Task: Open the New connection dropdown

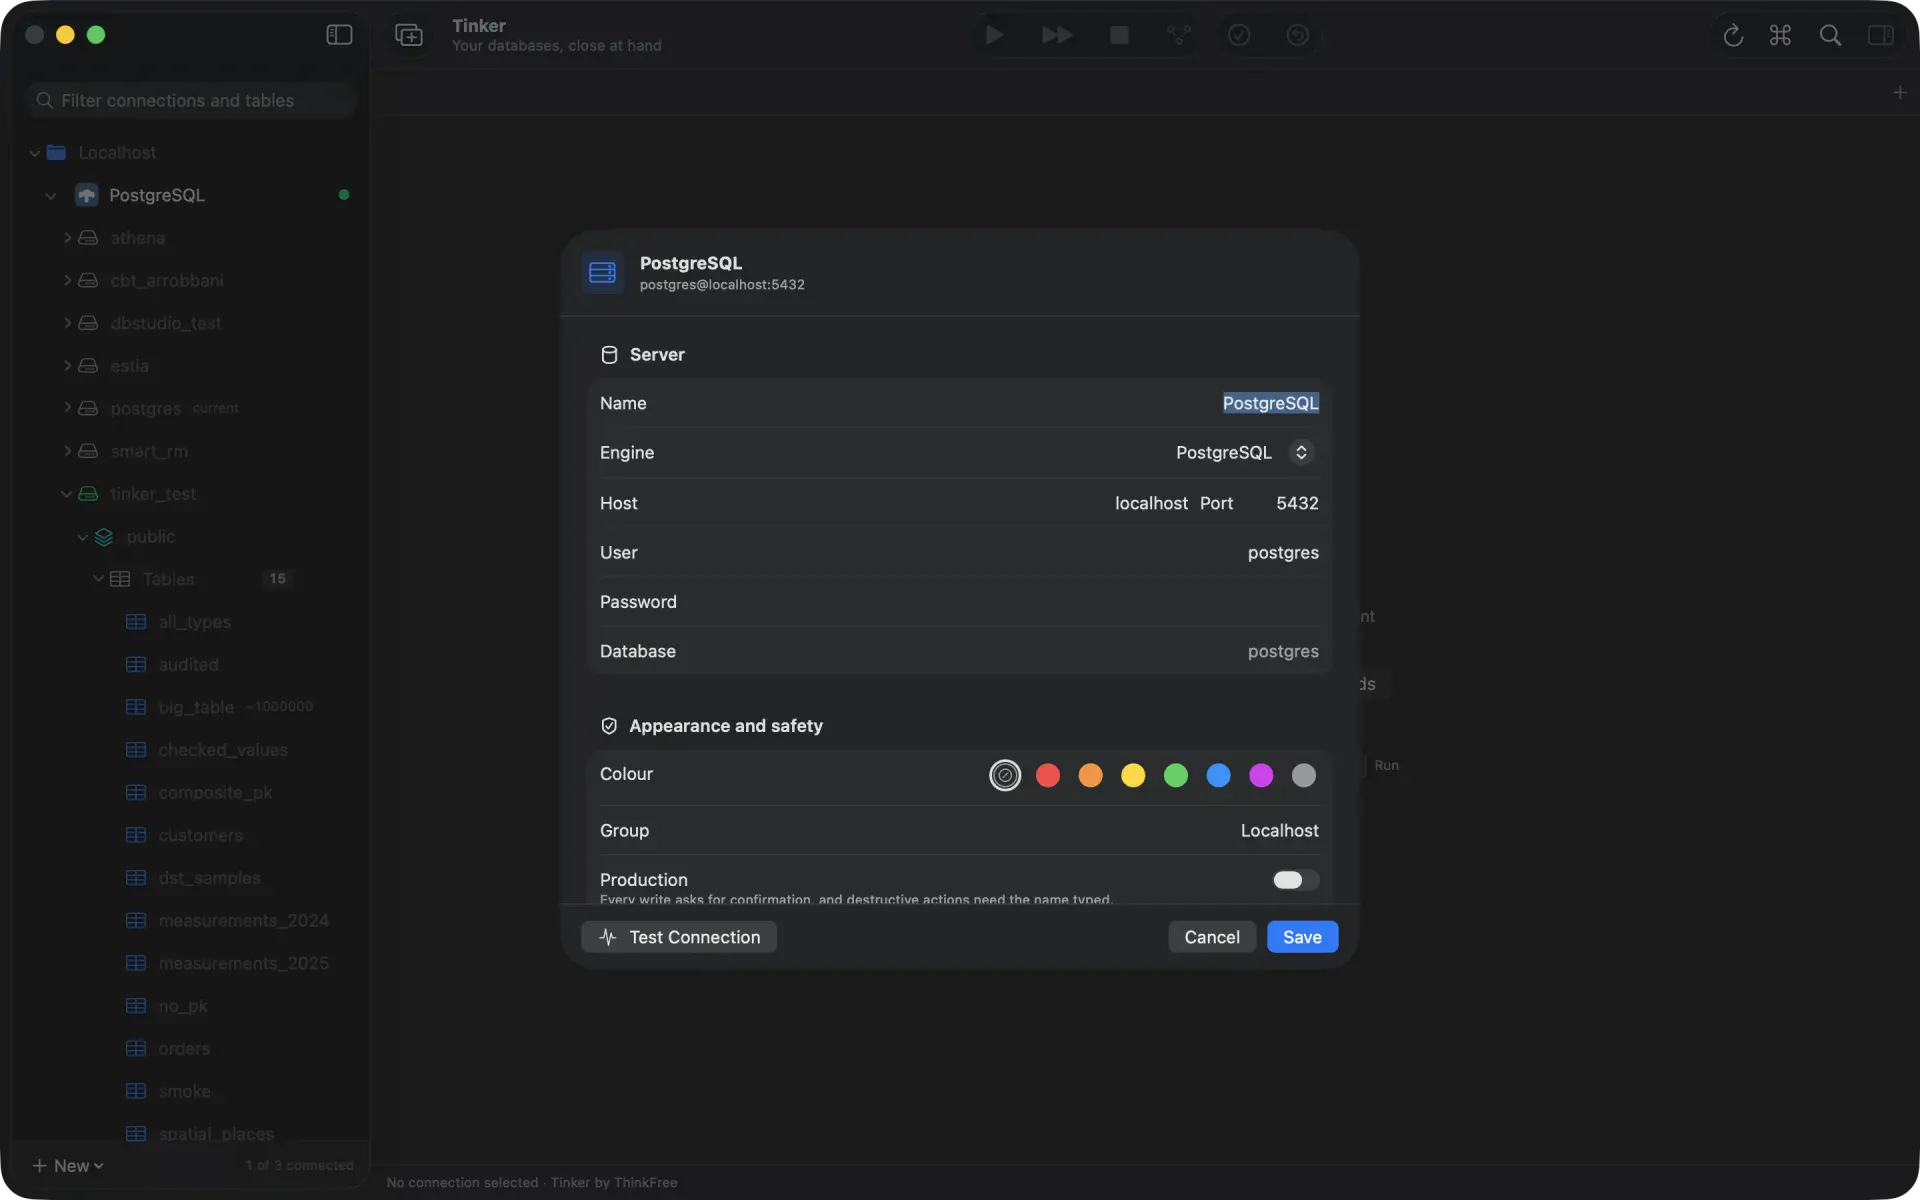Action: point(68,1166)
